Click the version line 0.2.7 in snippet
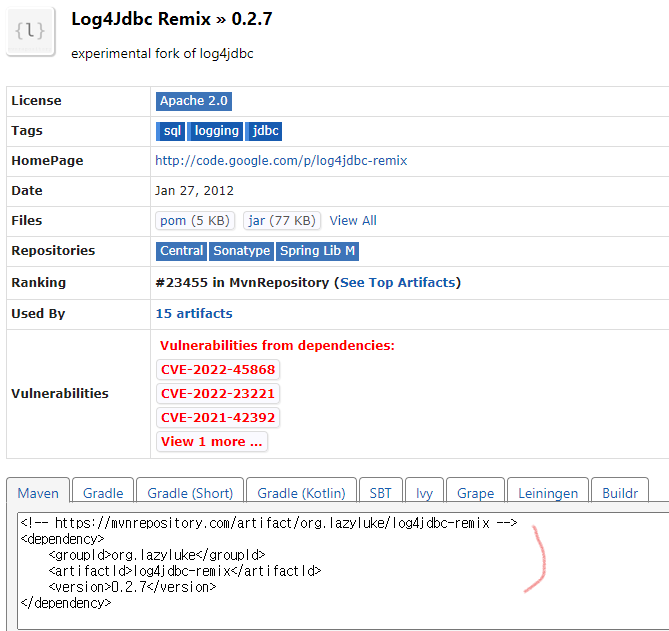669x631 pixels. [132, 587]
